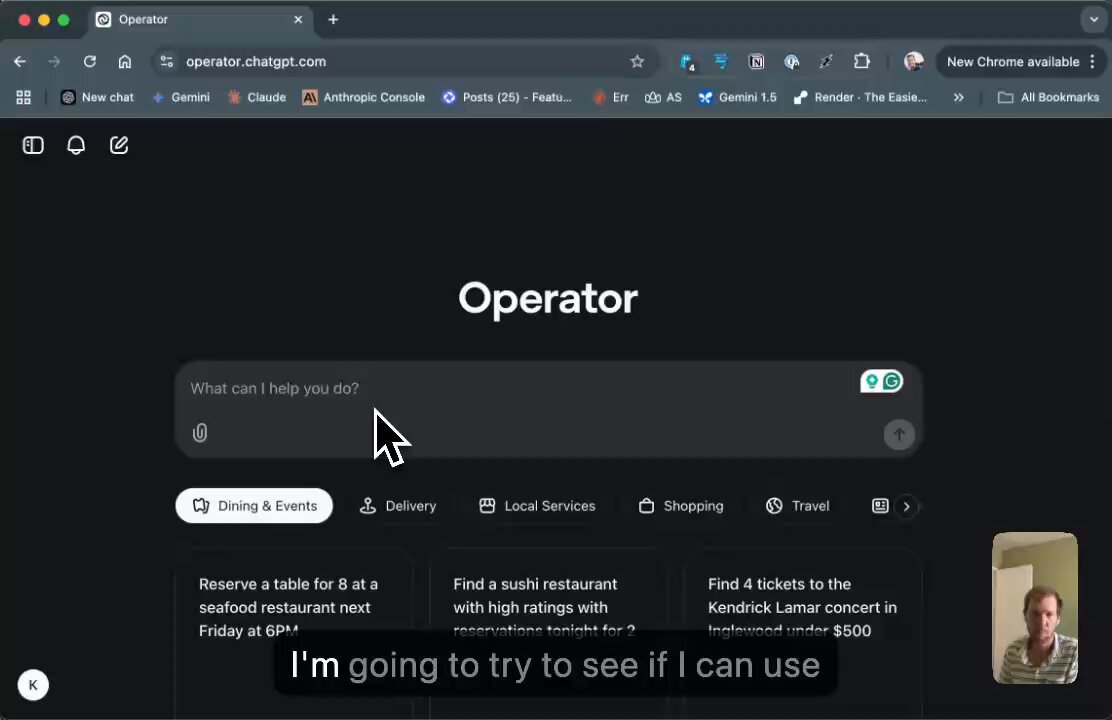Open the notifications bell

click(x=76, y=145)
